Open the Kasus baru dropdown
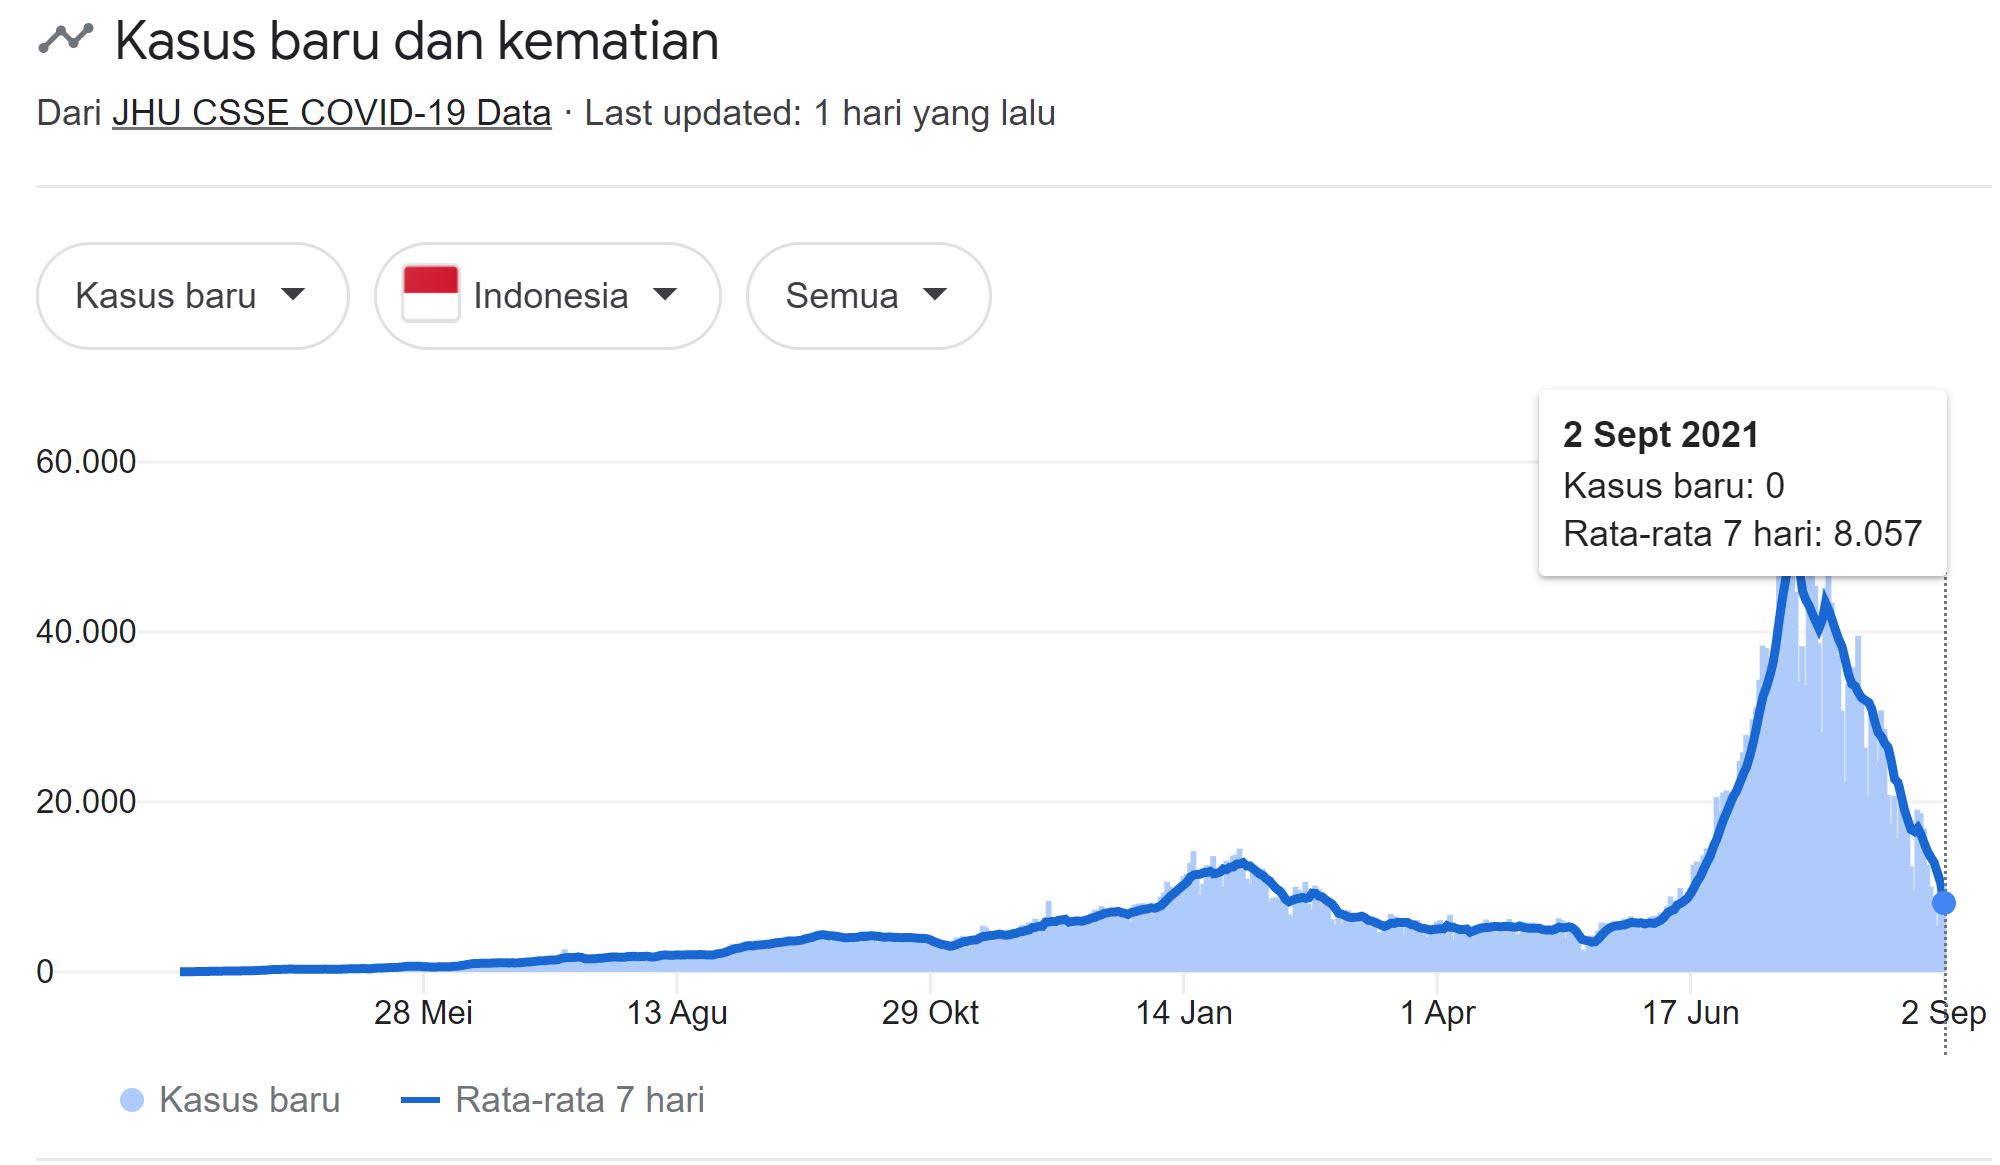This screenshot has height=1165, width=2000. pyautogui.click(x=192, y=296)
